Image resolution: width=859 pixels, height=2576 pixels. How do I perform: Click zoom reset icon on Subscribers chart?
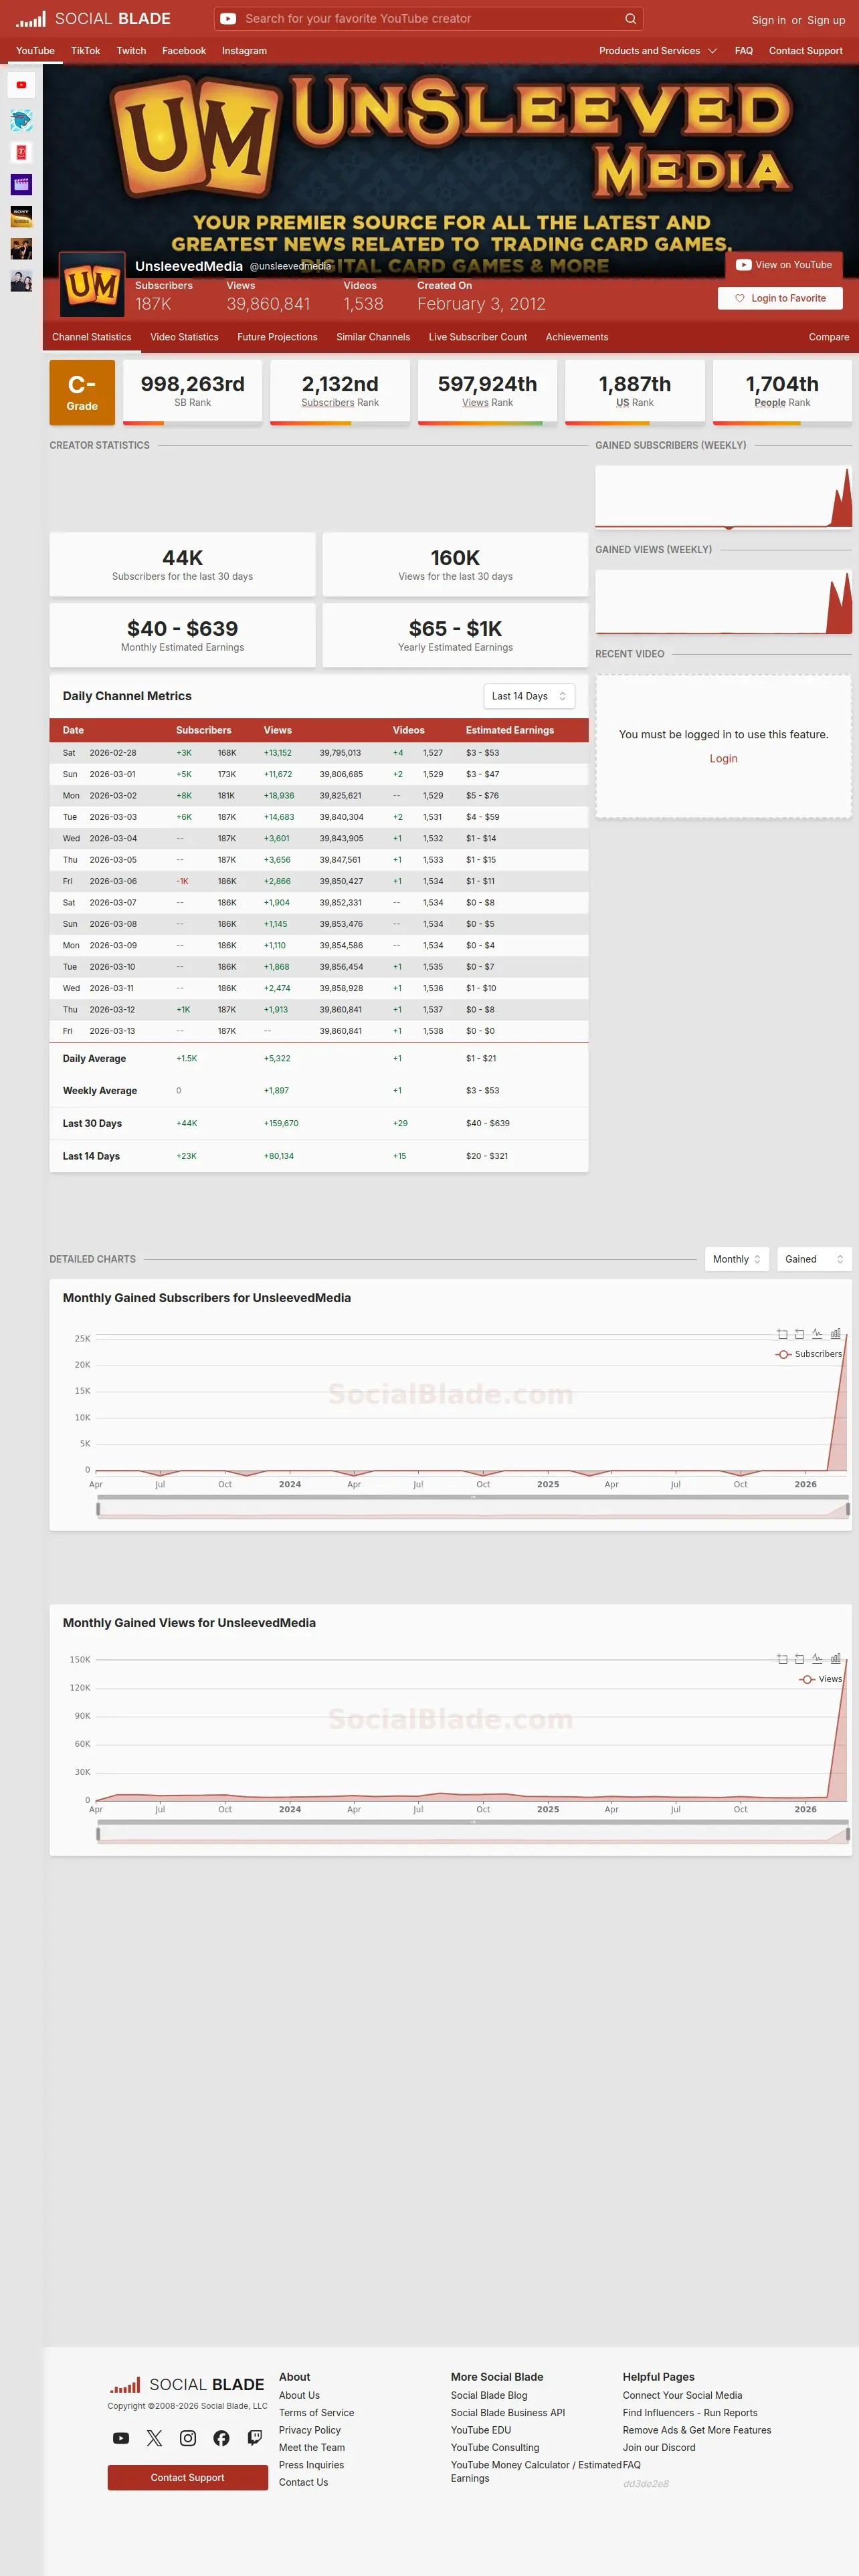pos(799,1334)
